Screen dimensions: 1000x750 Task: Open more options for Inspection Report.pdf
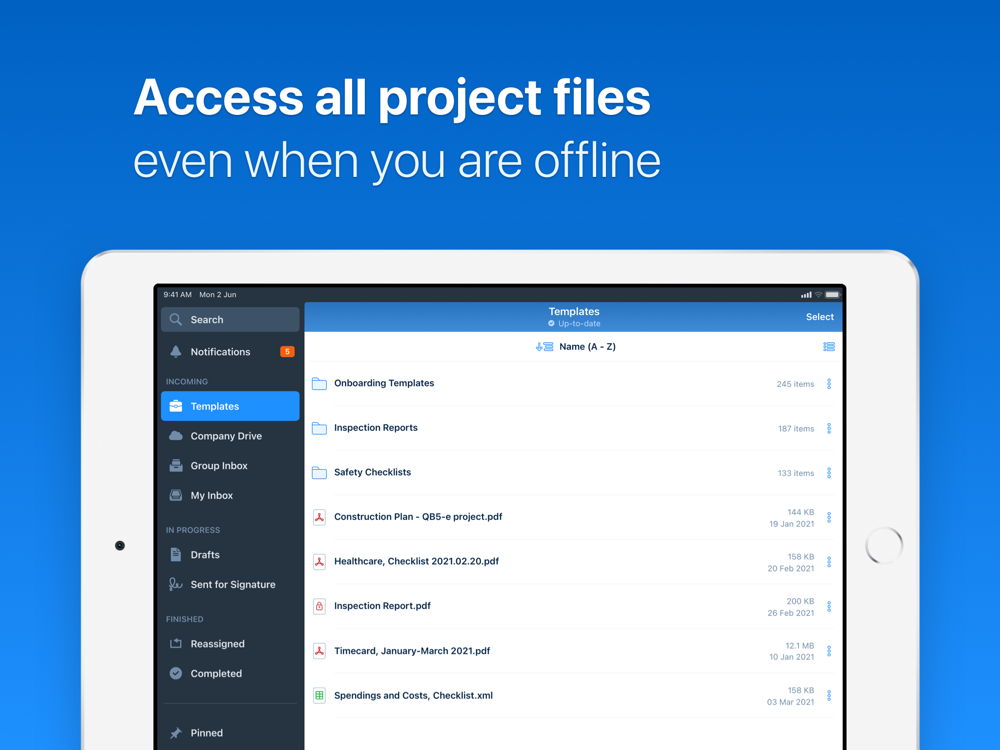tap(829, 607)
